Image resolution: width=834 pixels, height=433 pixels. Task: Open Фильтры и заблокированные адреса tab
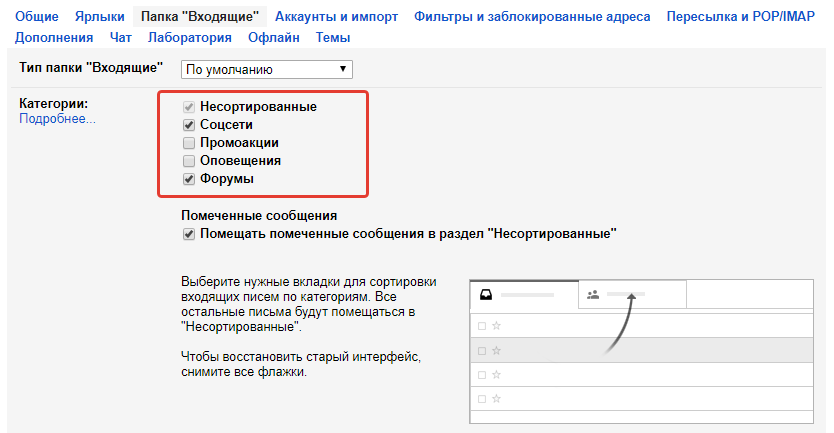pos(532,17)
